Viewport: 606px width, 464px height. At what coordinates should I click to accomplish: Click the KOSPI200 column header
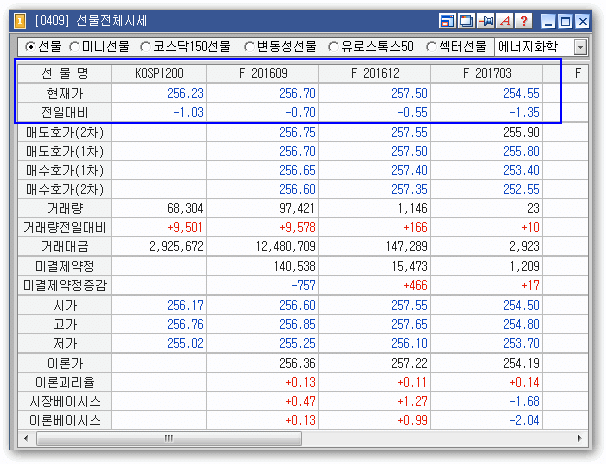[159, 73]
